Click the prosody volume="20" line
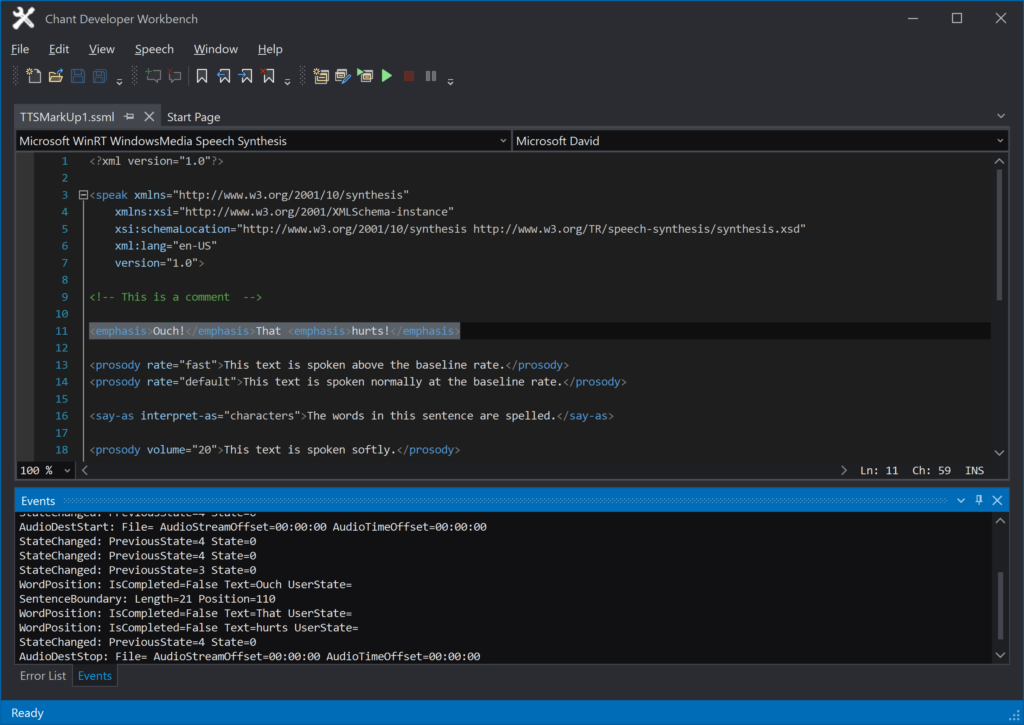 275,449
